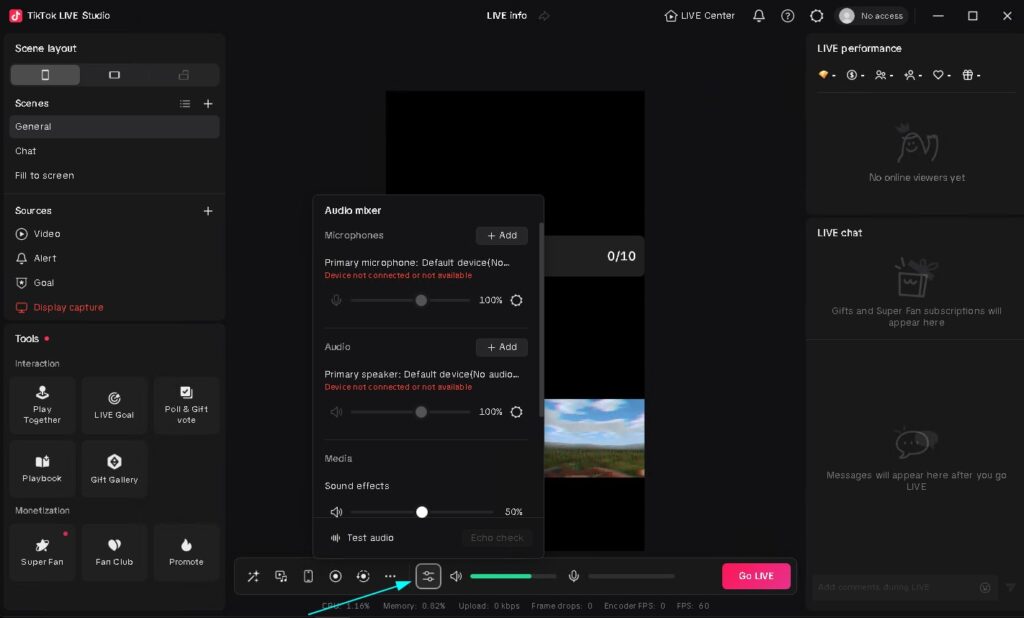
Task: Open the scenes list view icon
Action: (185, 104)
